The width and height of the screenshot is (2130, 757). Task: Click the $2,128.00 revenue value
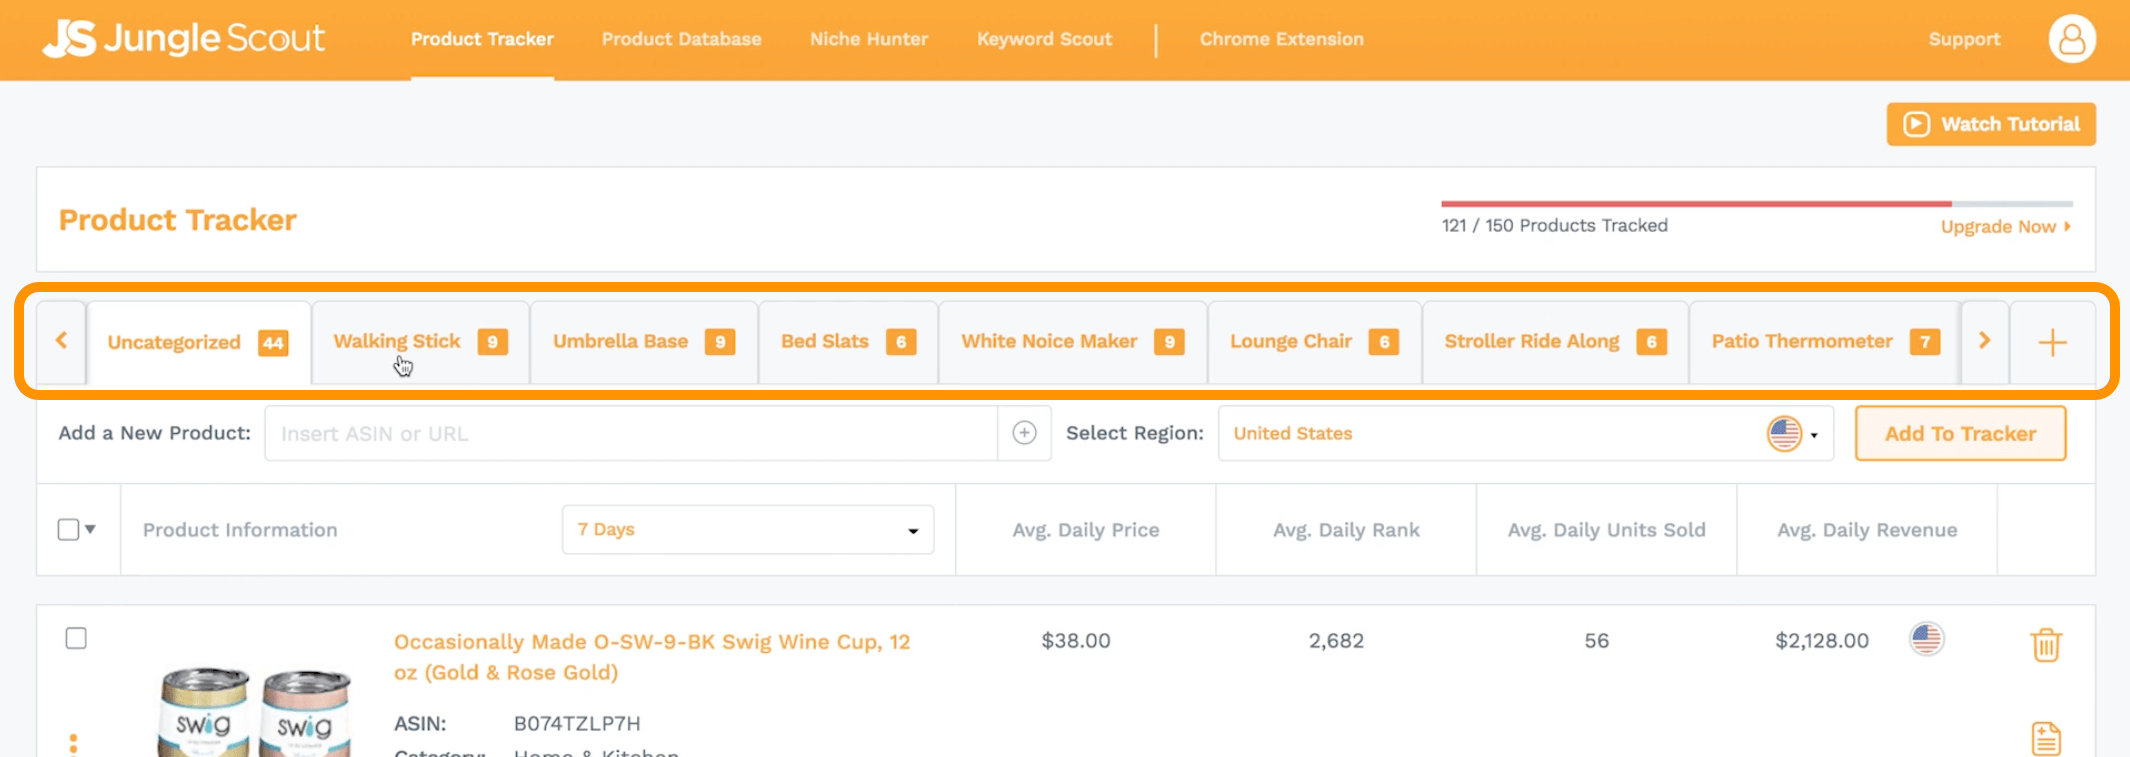tap(1822, 640)
